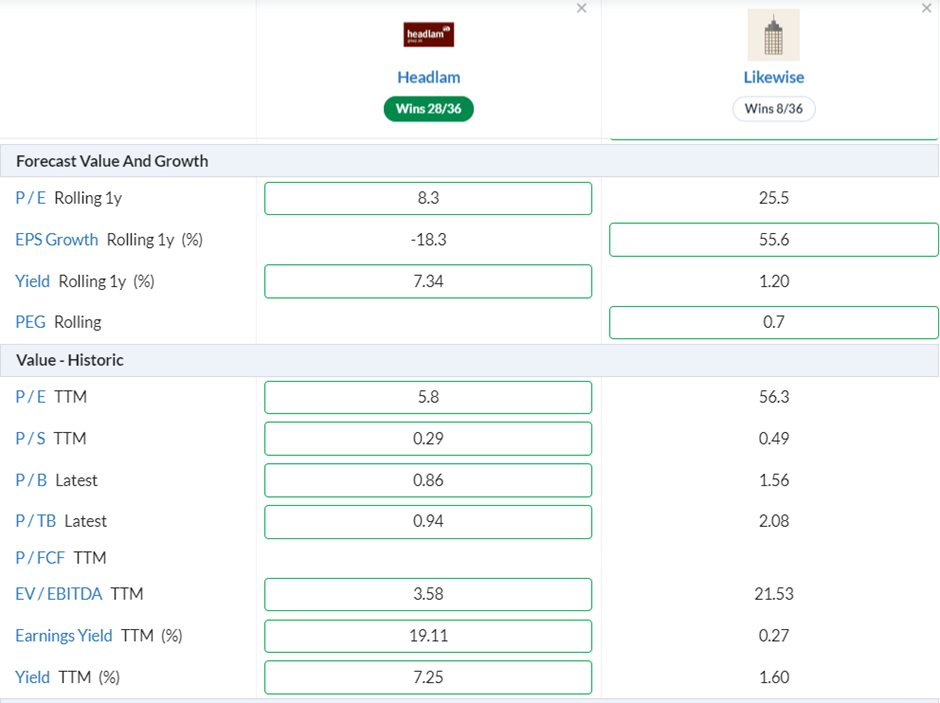Screen dimensions: 940x703
Task: Open the Headlam company link
Action: 429,77
